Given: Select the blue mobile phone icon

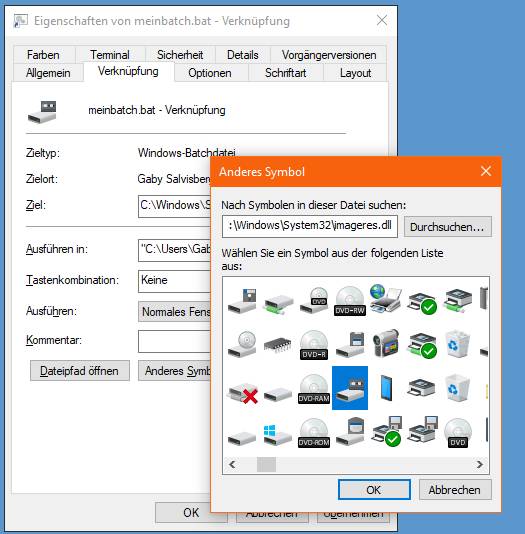Looking at the screenshot, I should tap(386, 388).
